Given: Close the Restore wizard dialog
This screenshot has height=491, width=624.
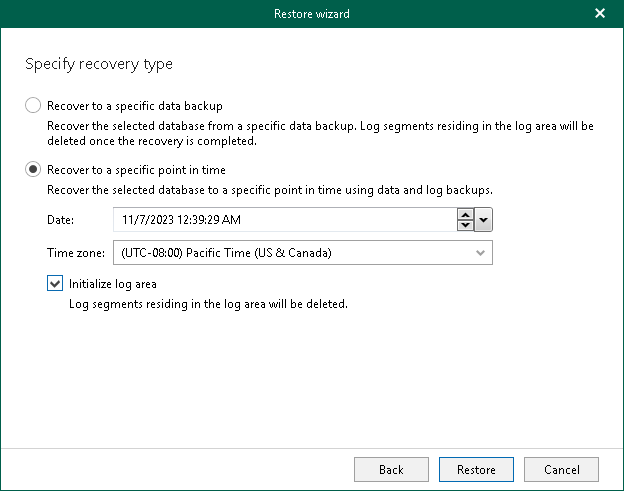Looking at the screenshot, I should 600,14.
